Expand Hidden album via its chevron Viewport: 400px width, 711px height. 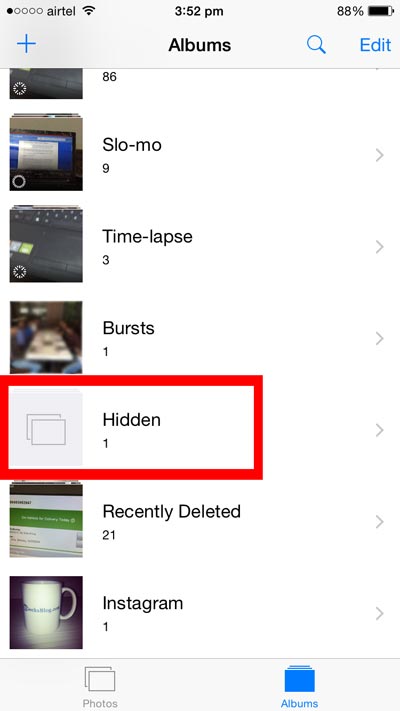click(380, 430)
